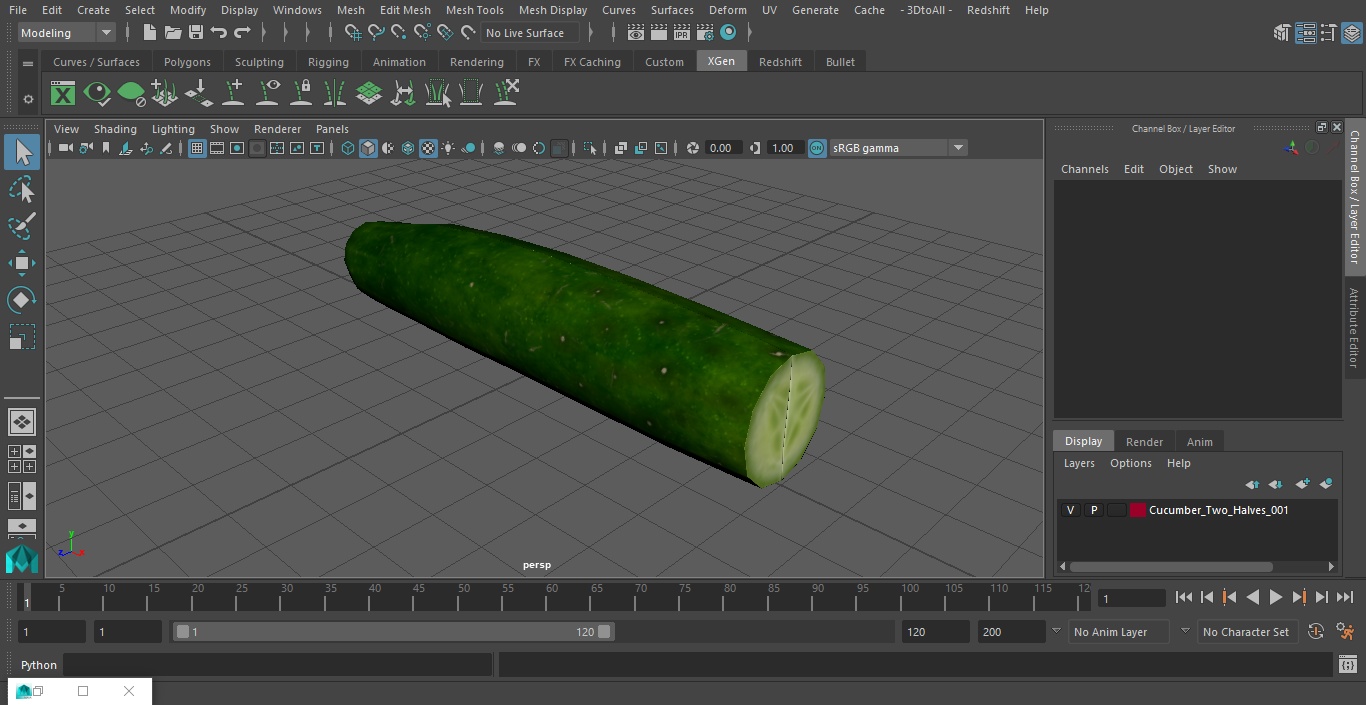Open the Python script language selector
This screenshot has width=1366, height=705.
(x=39, y=665)
